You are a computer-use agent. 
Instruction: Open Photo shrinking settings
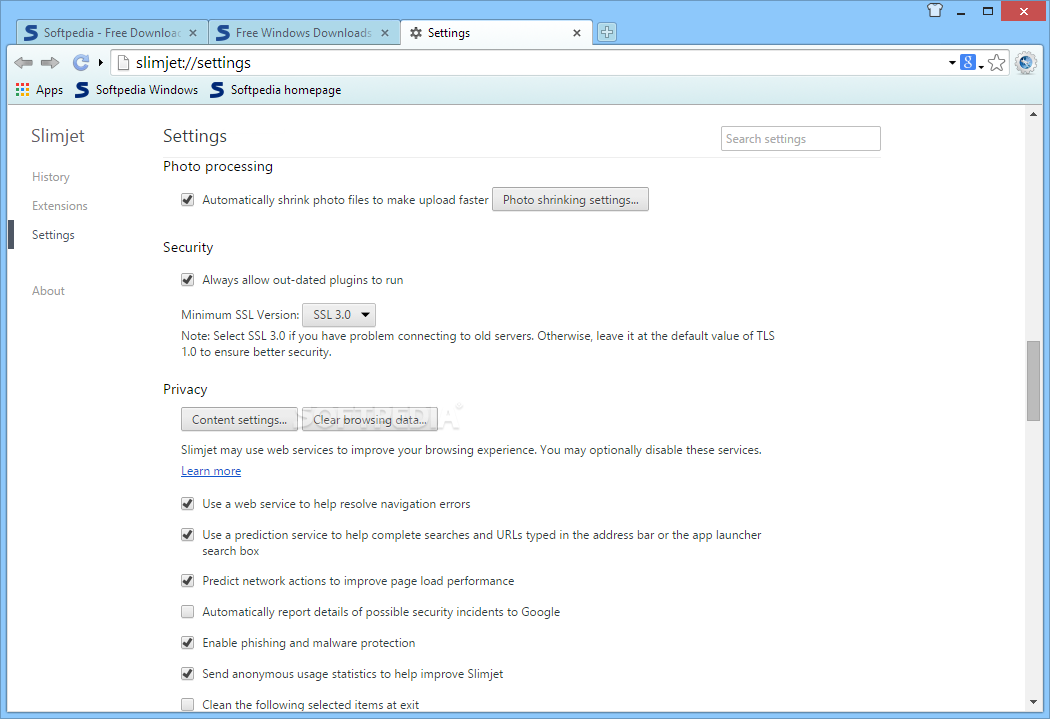(571, 199)
